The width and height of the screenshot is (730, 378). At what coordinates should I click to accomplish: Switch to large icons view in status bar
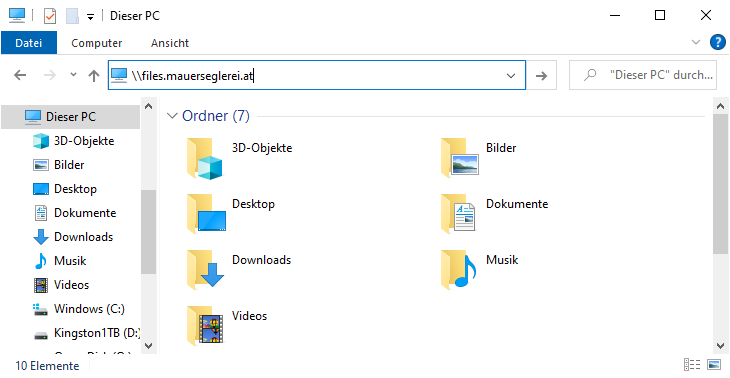pyautogui.click(x=714, y=364)
